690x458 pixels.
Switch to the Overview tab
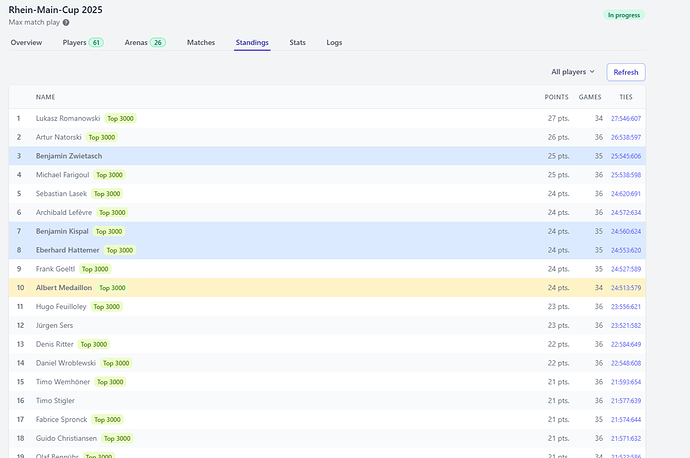[x=26, y=43]
